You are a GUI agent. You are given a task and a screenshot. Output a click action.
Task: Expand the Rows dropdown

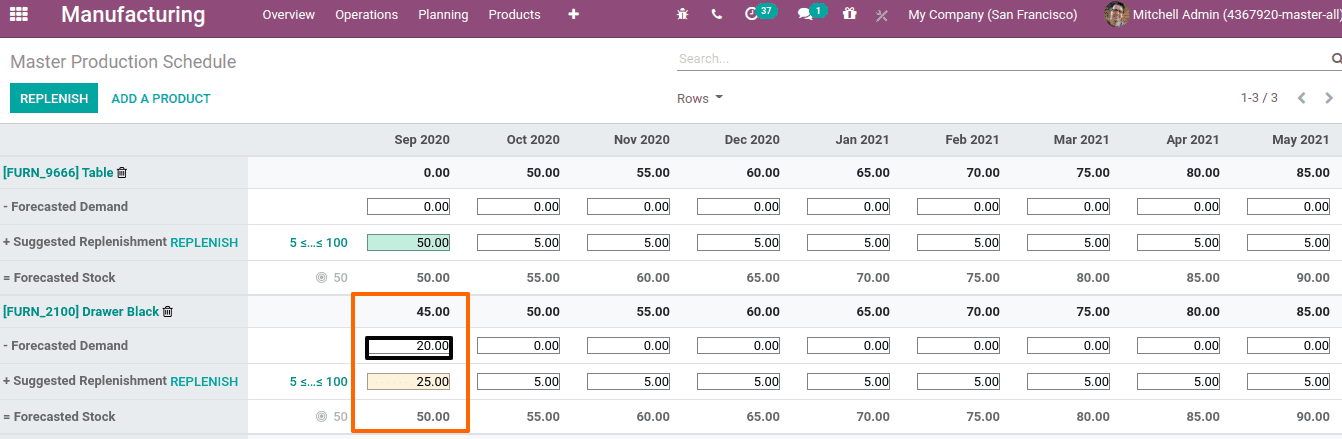(x=699, y=98)
